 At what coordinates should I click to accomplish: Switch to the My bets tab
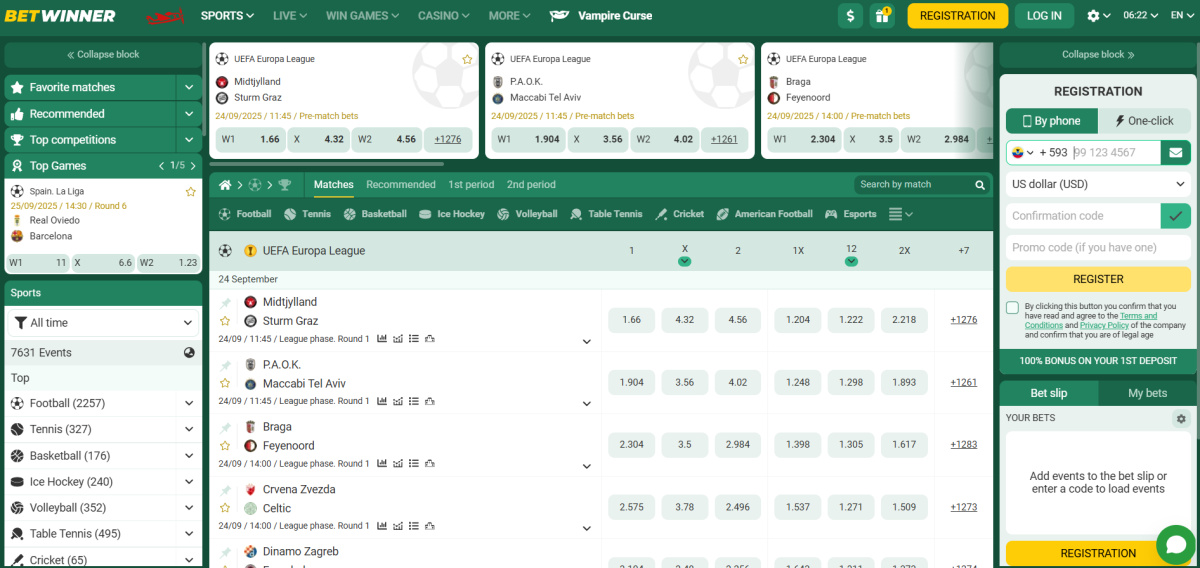(1147, 393)
